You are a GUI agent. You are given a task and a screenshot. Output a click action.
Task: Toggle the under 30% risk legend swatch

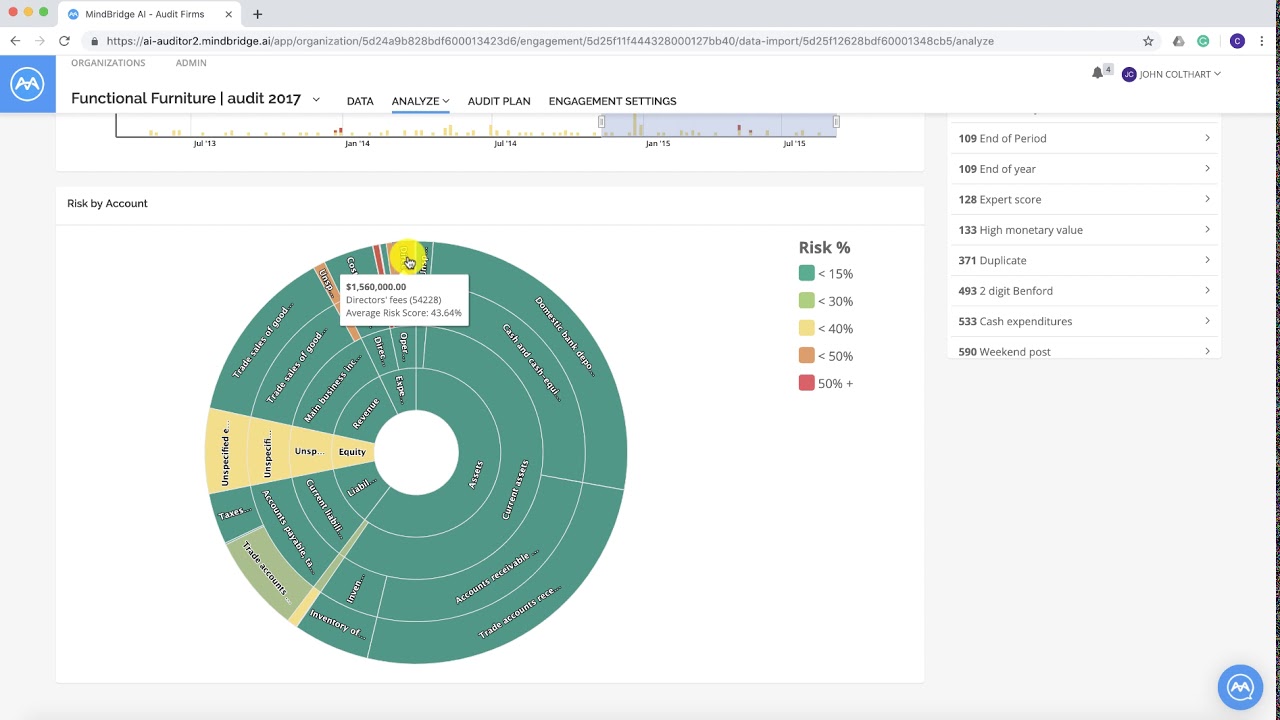tap(806, 301)
